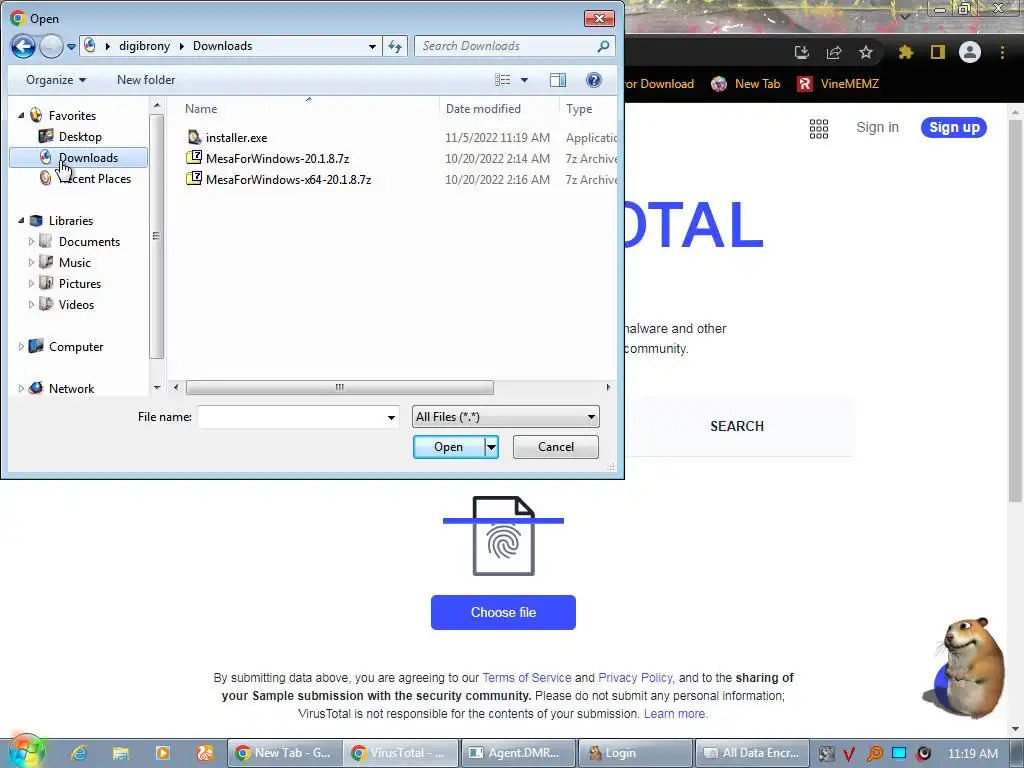Screen dimensions: 1024x768
Task: Bookmark this page with the star icon
Action: (866, 52)
